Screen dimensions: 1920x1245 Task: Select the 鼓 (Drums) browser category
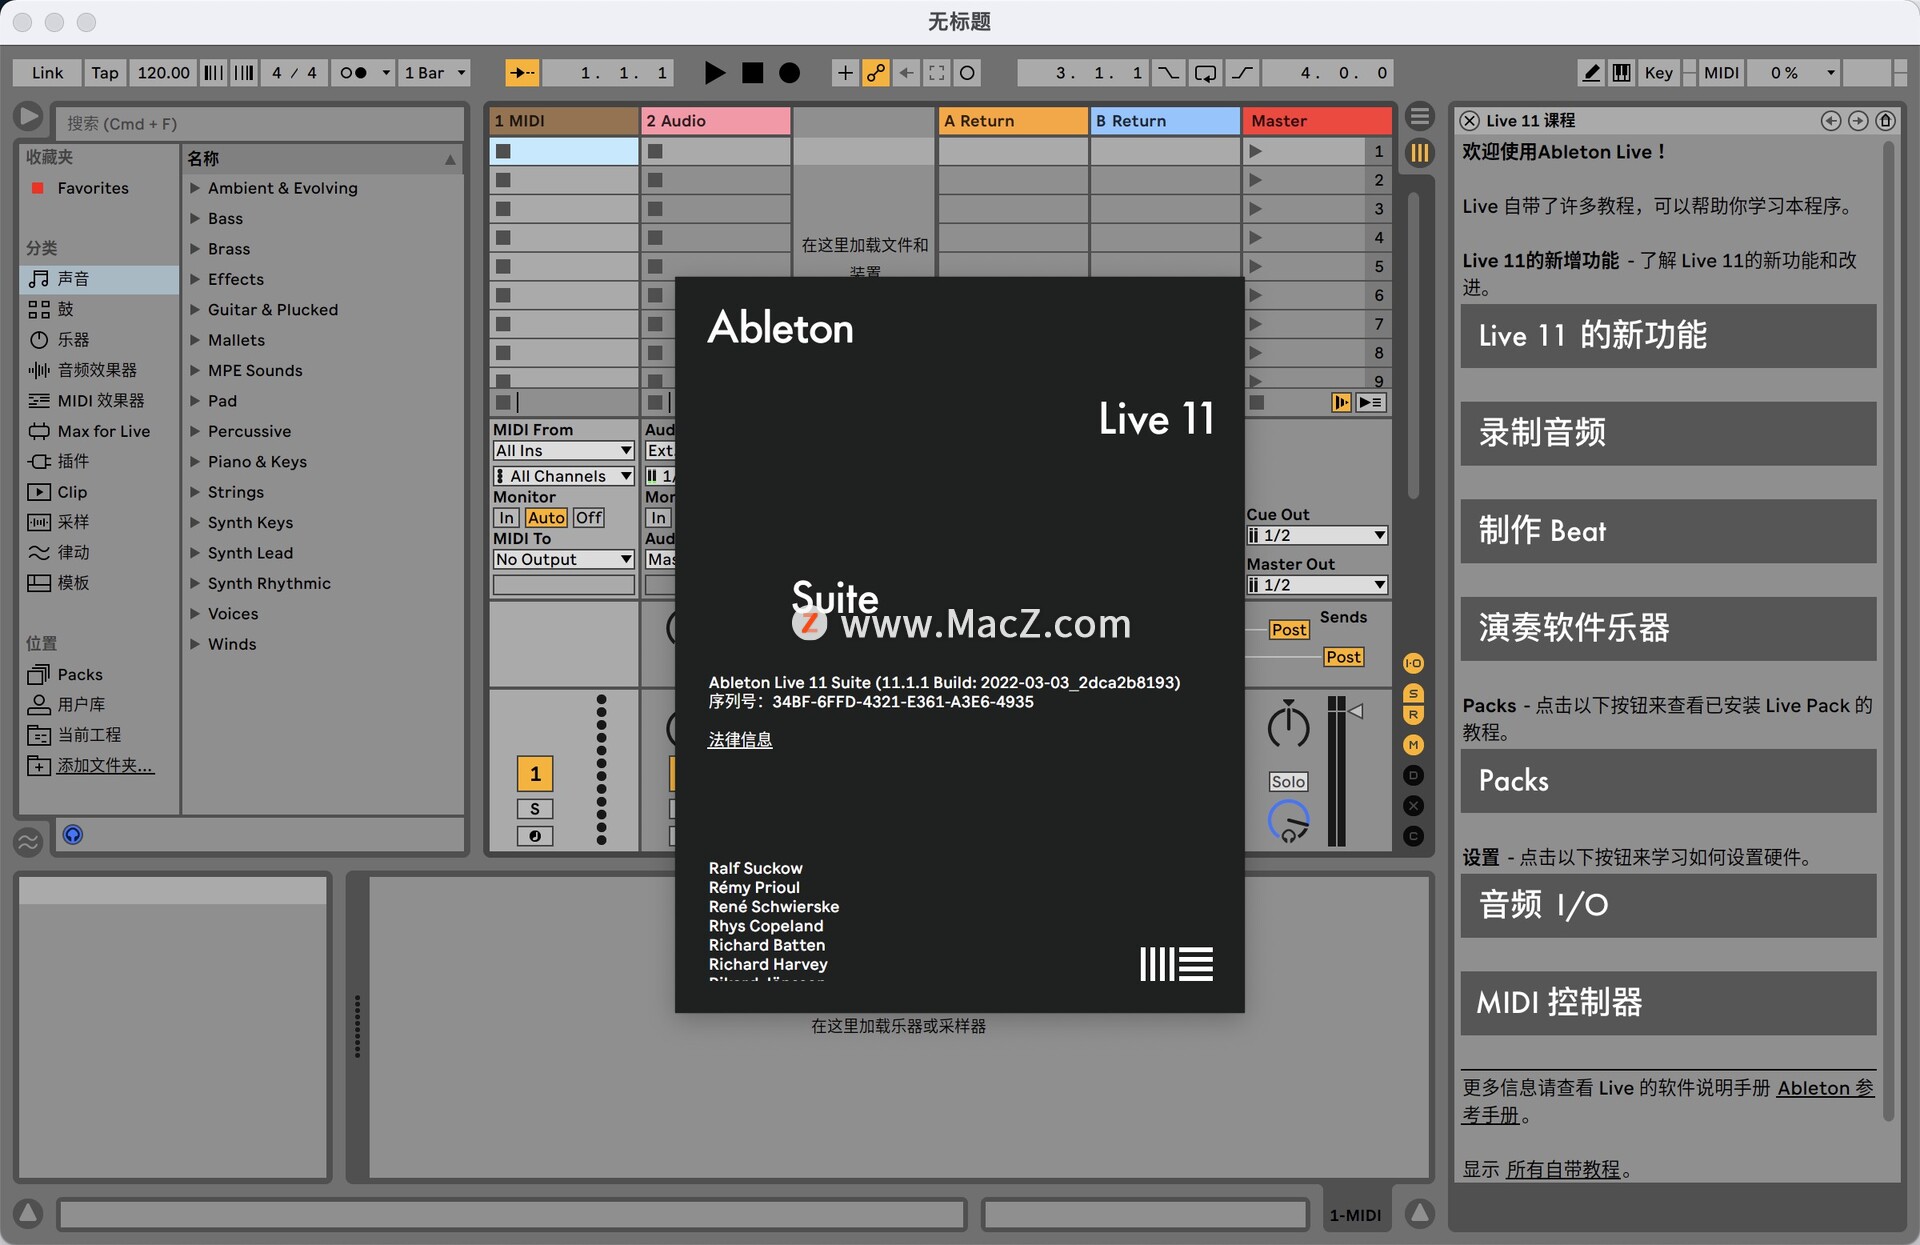(99, 309)
